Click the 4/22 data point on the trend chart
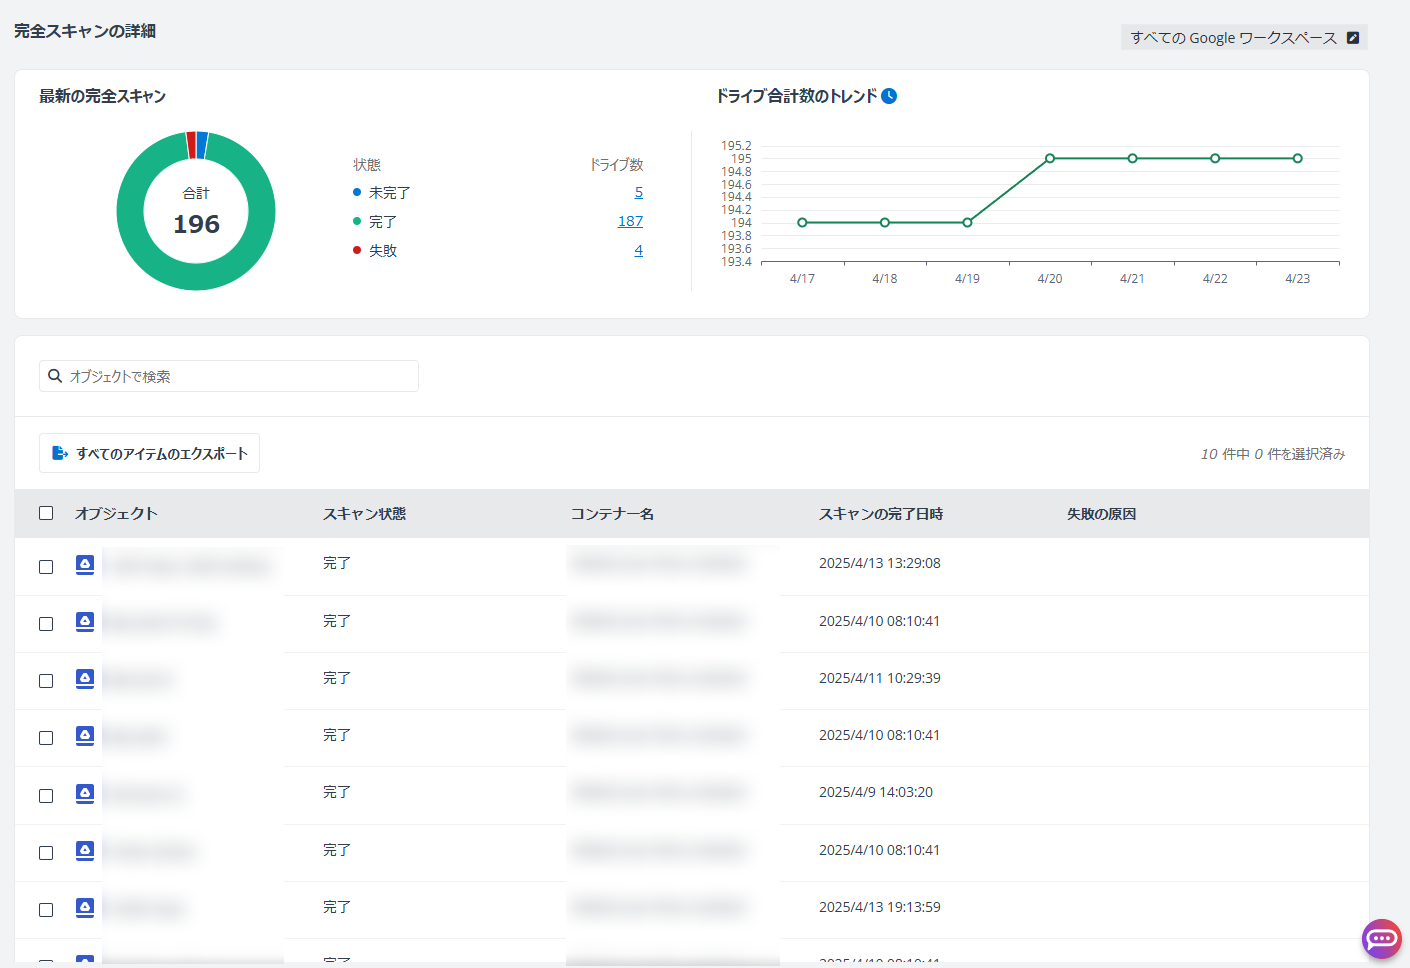Image resolution: width=1410 pixels, height=968 pixels. pos(1215,158)
